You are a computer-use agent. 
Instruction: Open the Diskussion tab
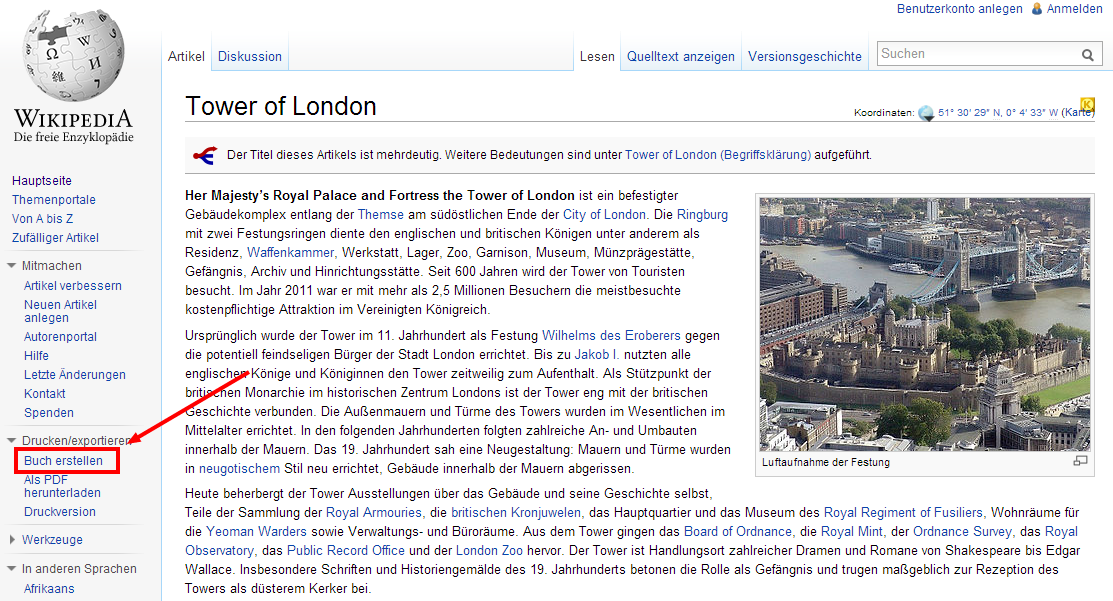(x=250, y=57)
